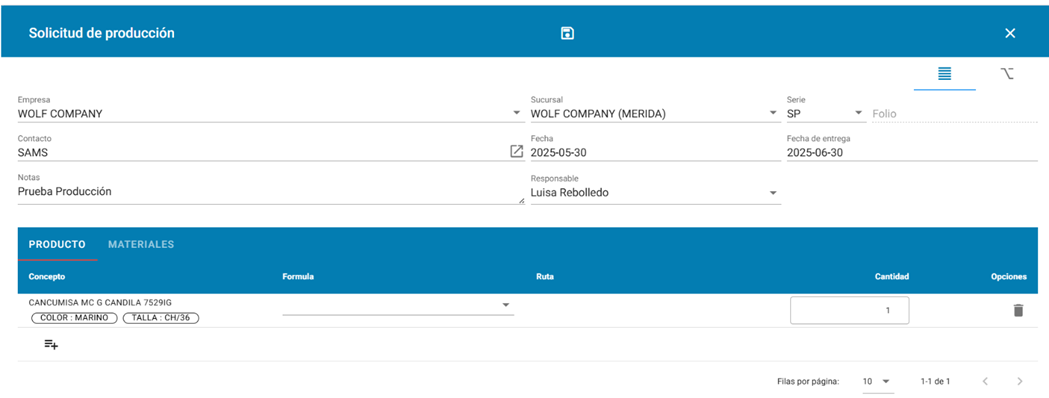Expand the Empresa dropdown

click(x=516, y=113)
